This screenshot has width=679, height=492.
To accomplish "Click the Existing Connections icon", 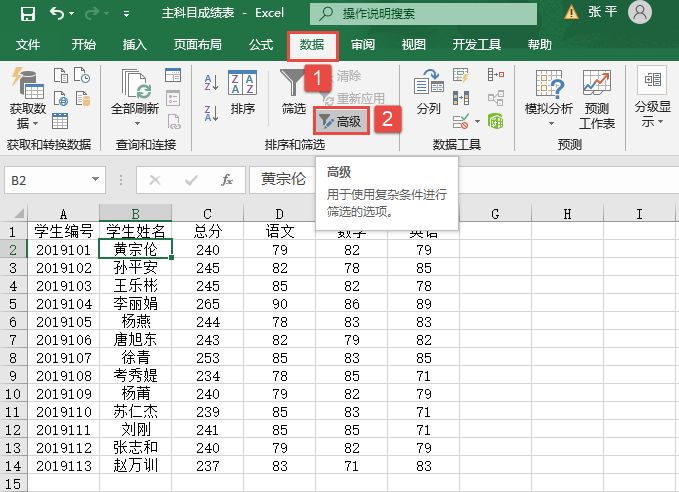I will [82, 98].
